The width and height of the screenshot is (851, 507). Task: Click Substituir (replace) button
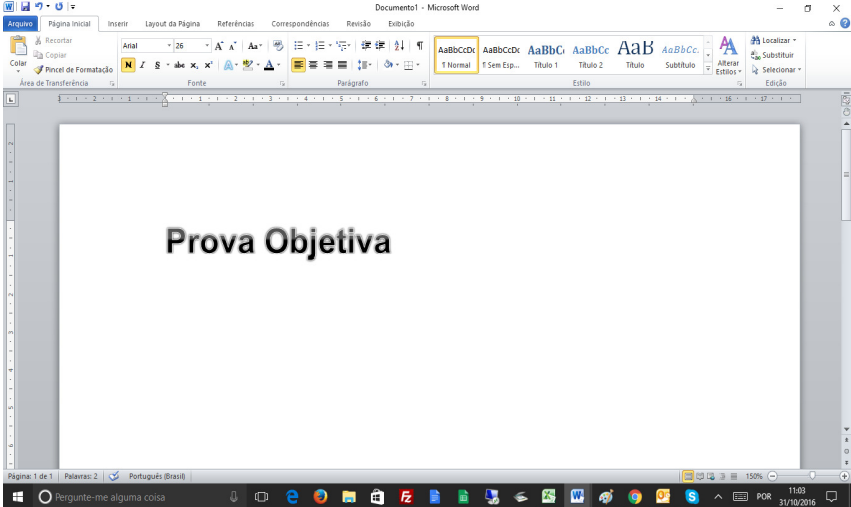coord(772,55)
